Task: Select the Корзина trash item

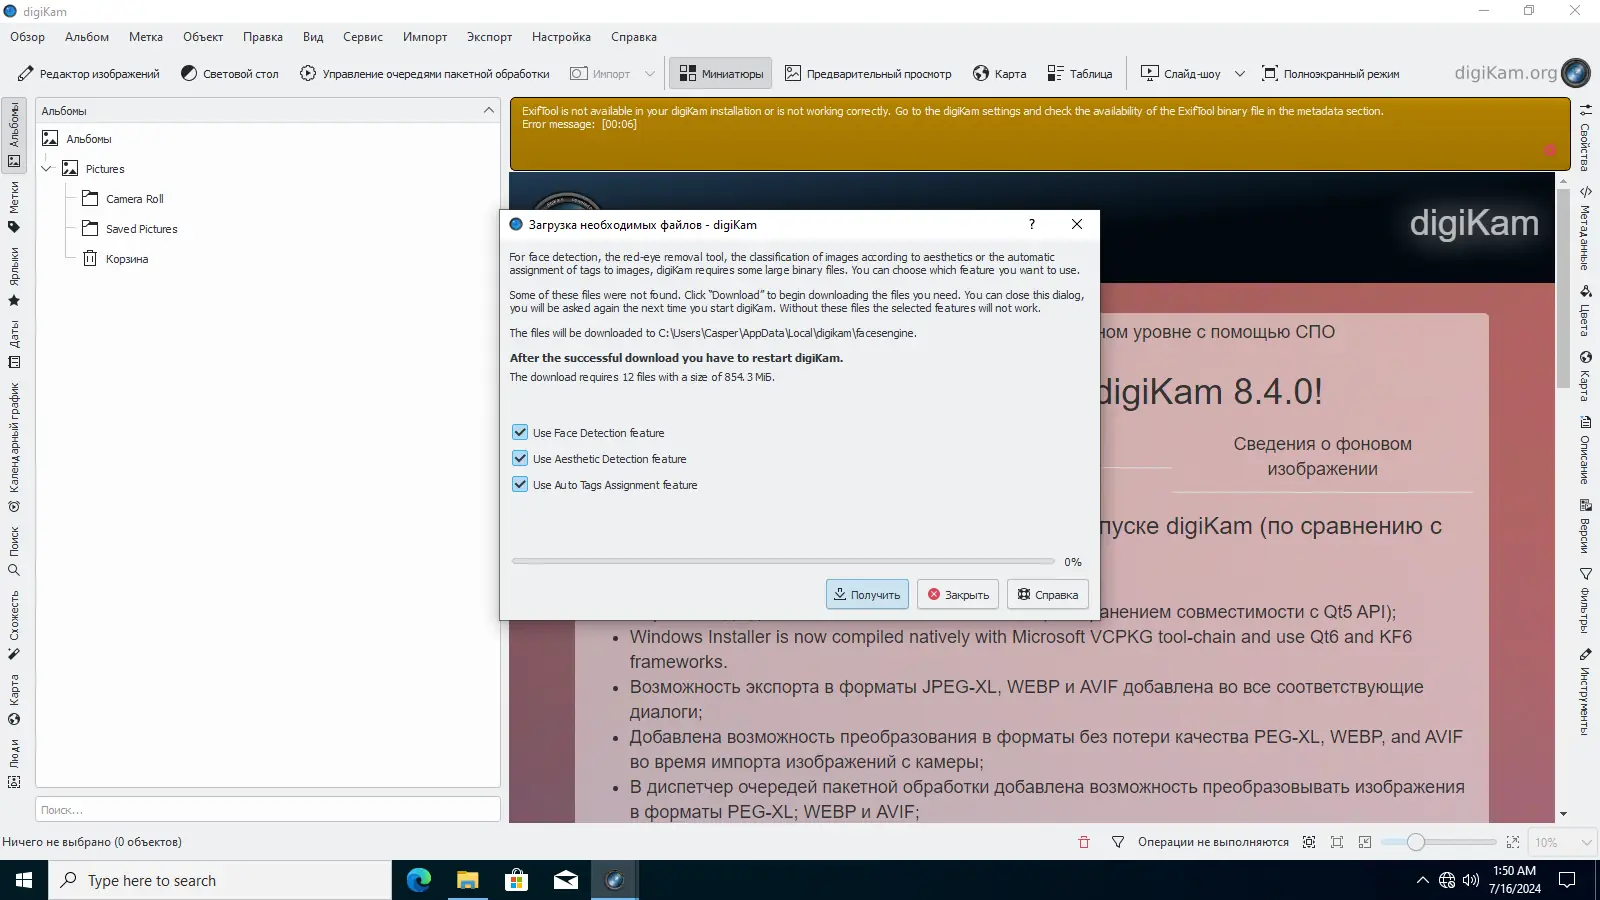Action: click(x=126, y=259)
